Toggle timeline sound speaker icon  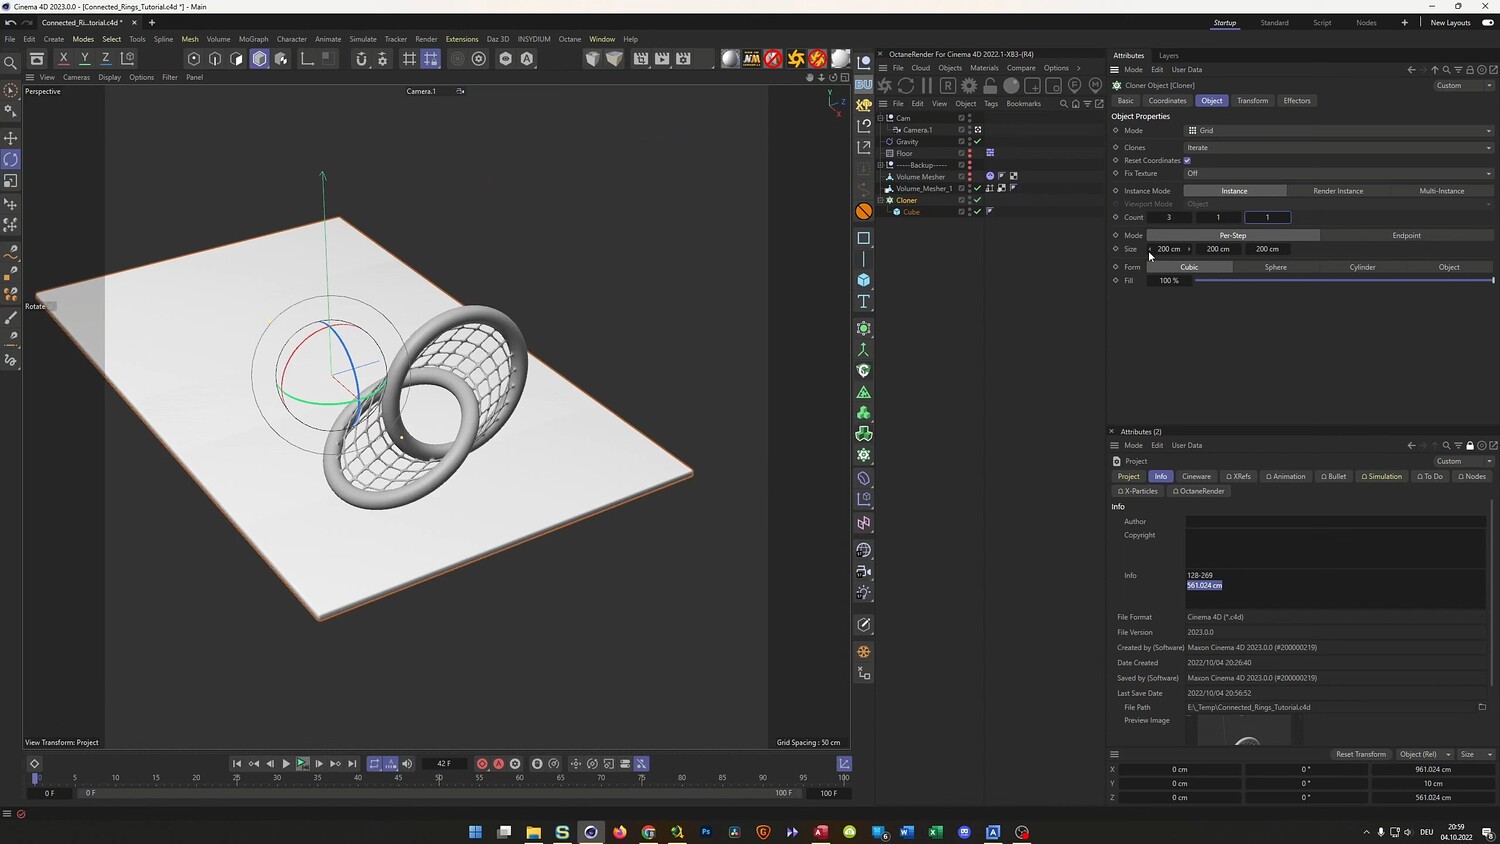point(407,764)
